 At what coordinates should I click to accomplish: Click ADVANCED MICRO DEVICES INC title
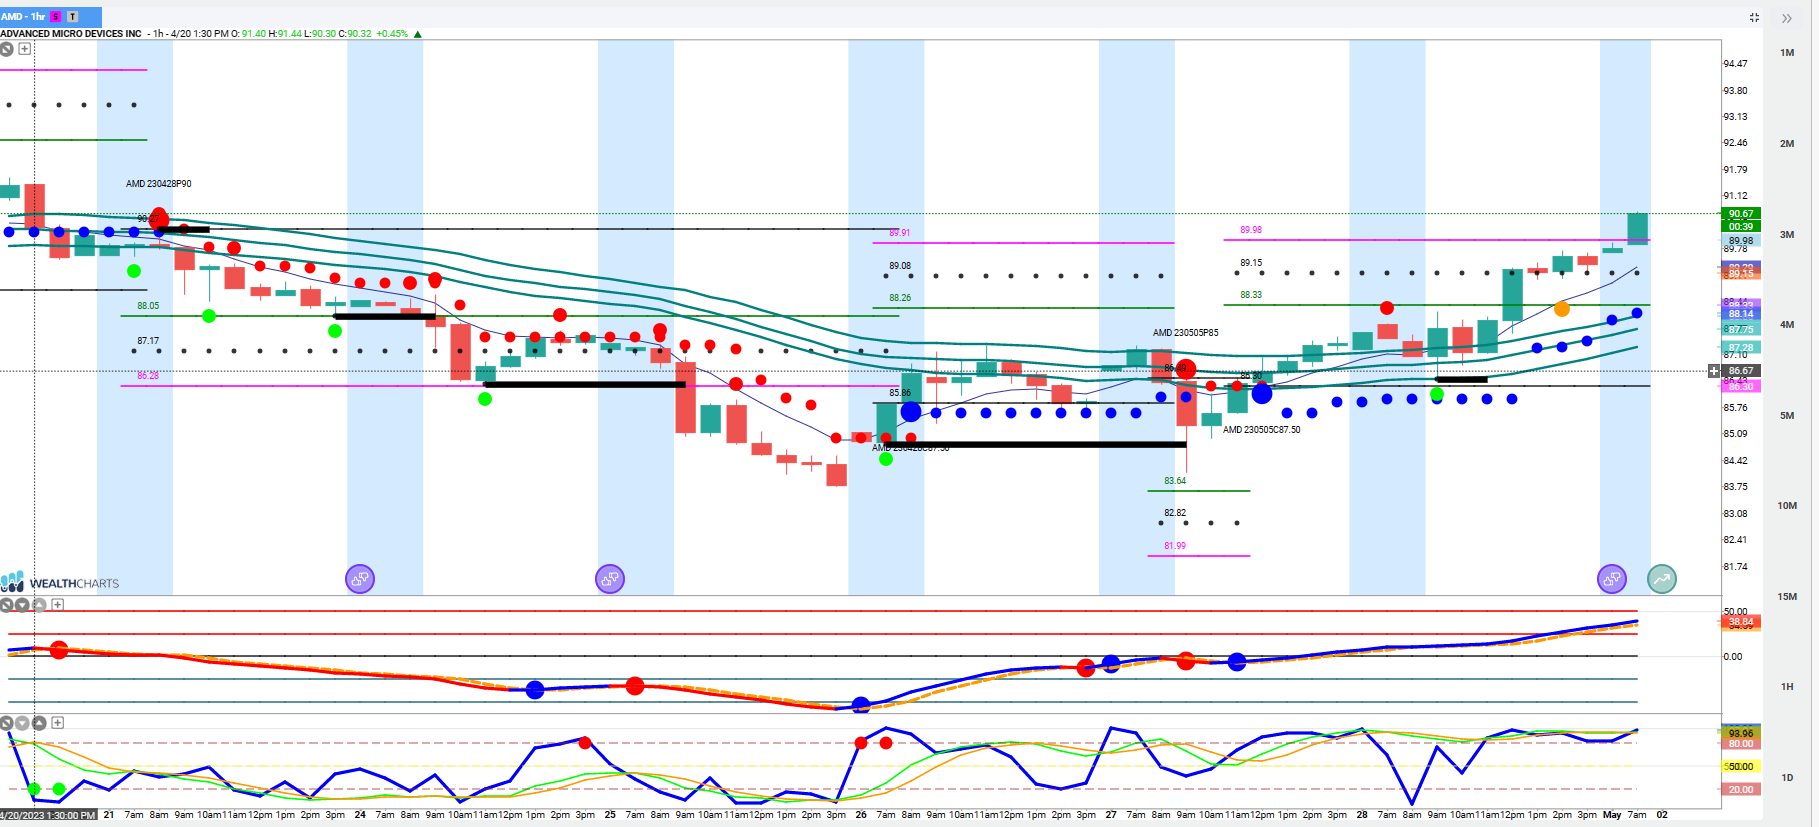pos(71,34)
